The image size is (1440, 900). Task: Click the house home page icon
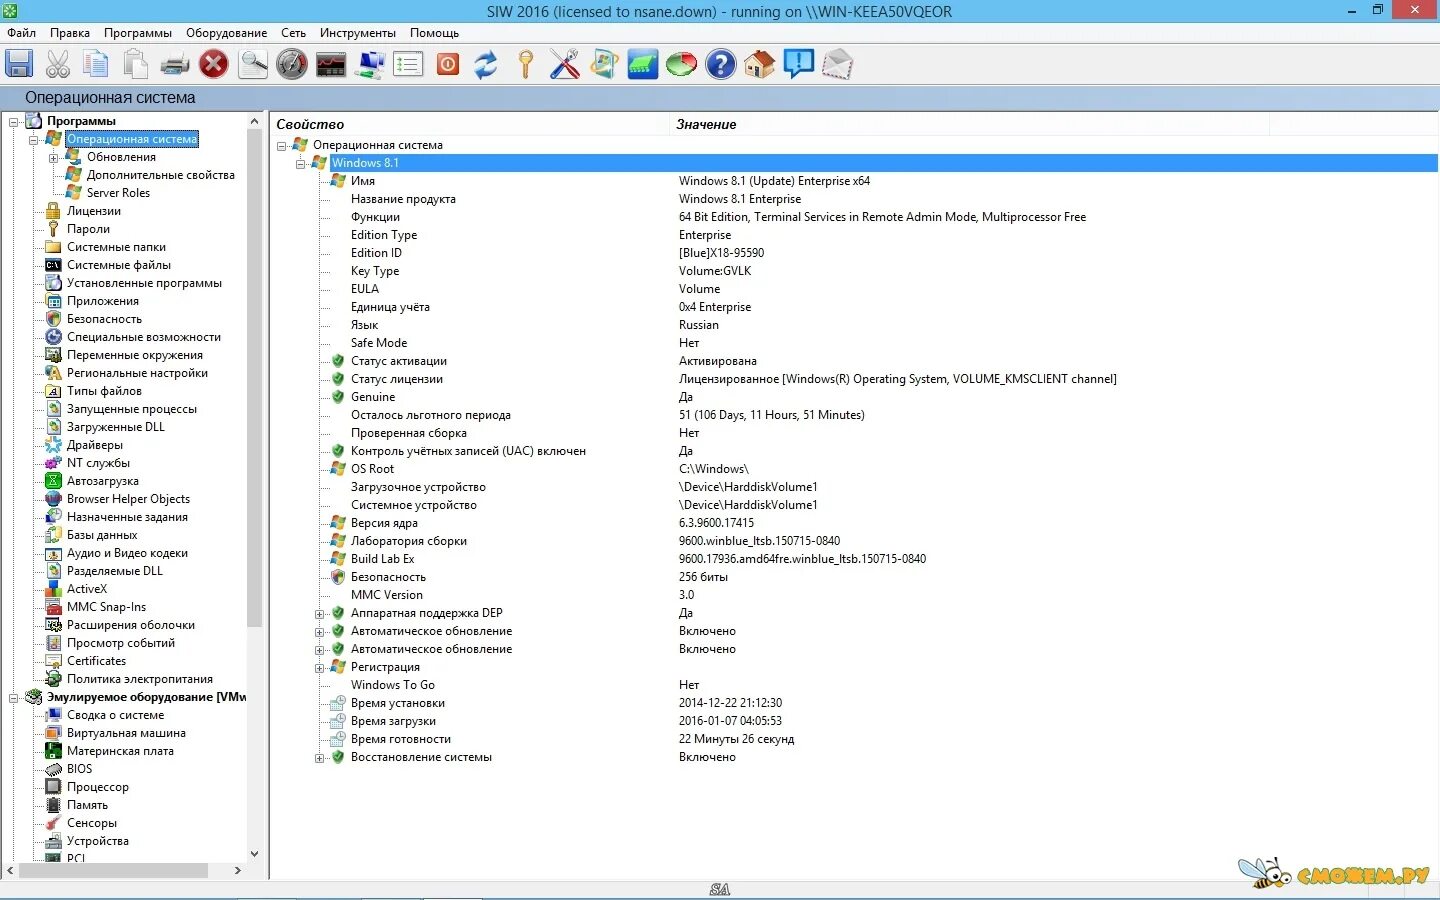pyautogui.click(x=760, y=64)
